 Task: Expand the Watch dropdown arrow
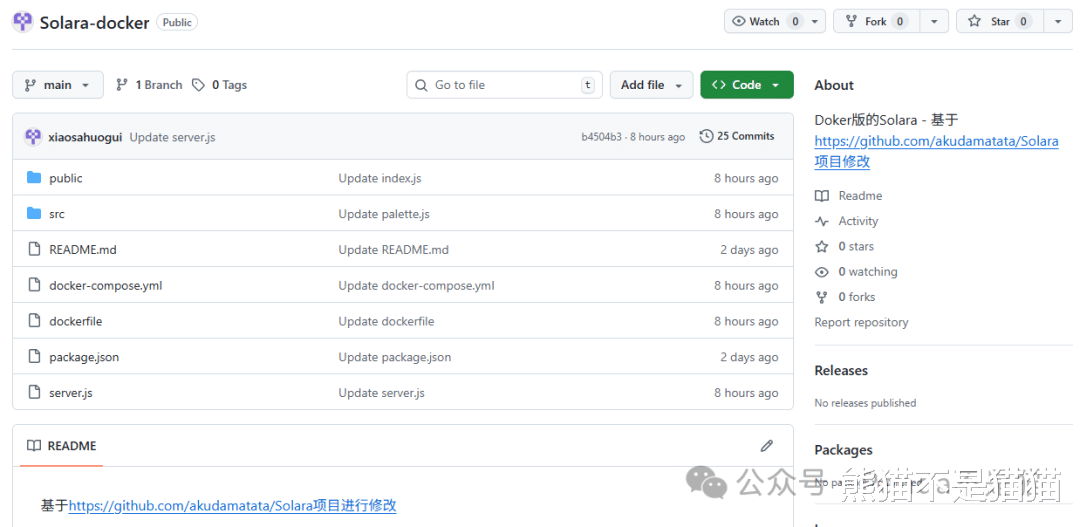coord(816,21)
